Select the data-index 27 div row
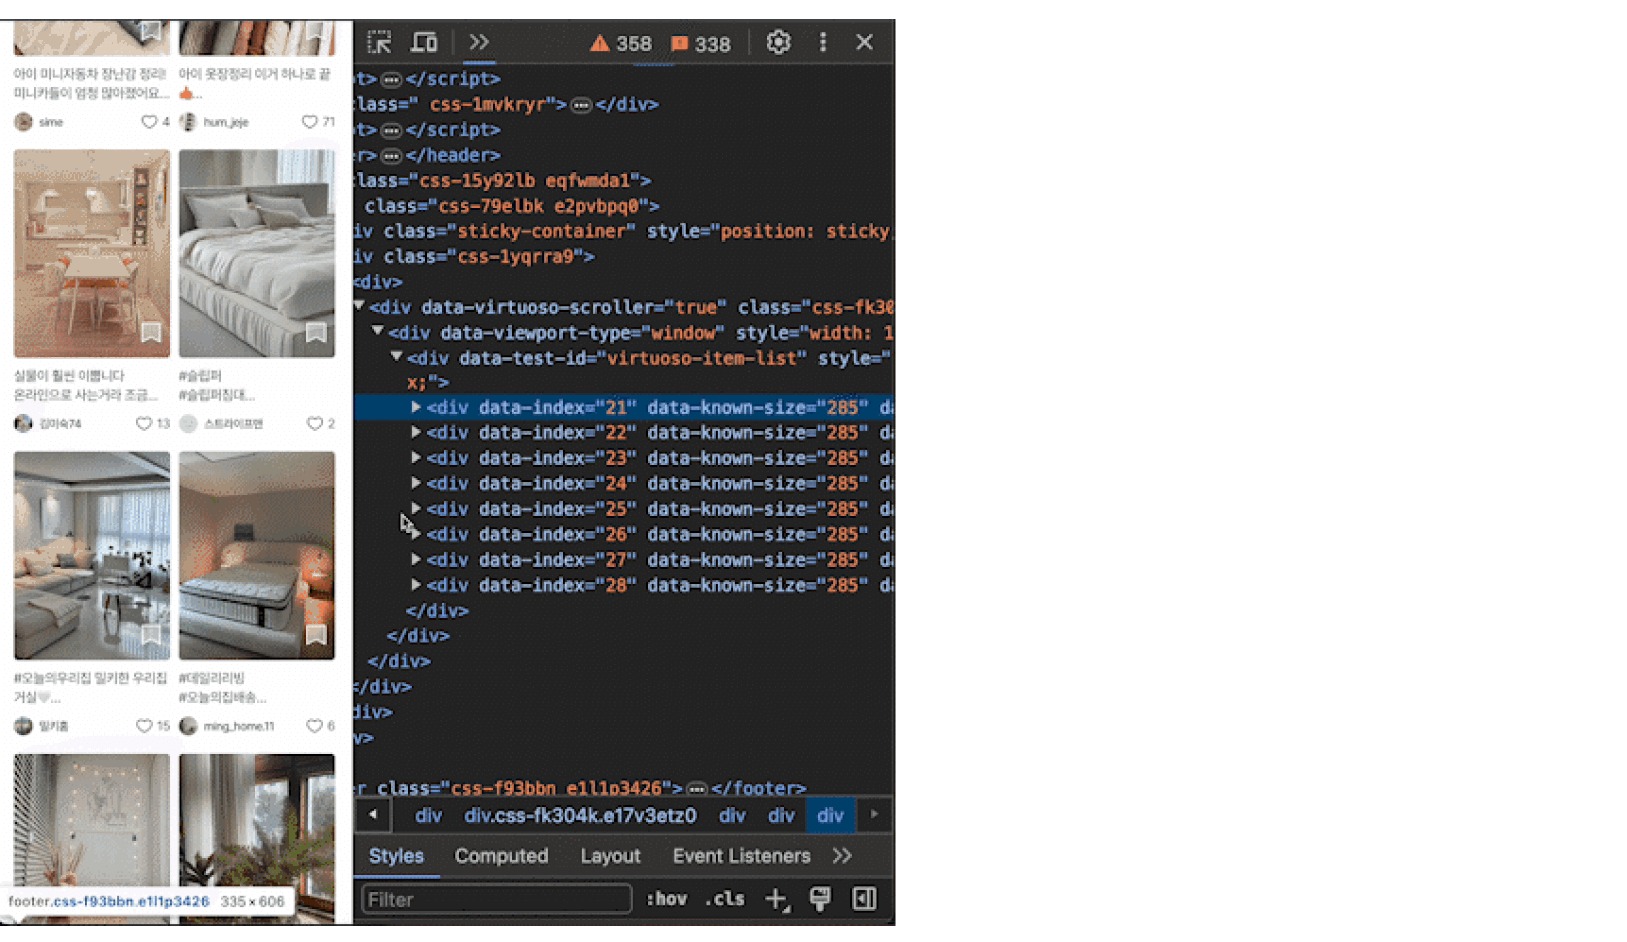This screenshot has height=942, width=1627. 624,560
